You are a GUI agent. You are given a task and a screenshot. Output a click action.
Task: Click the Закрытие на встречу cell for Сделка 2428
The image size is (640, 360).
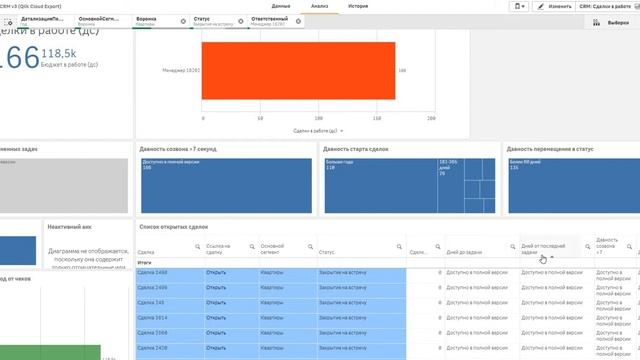pyautogui.click(x=362, y=351)
